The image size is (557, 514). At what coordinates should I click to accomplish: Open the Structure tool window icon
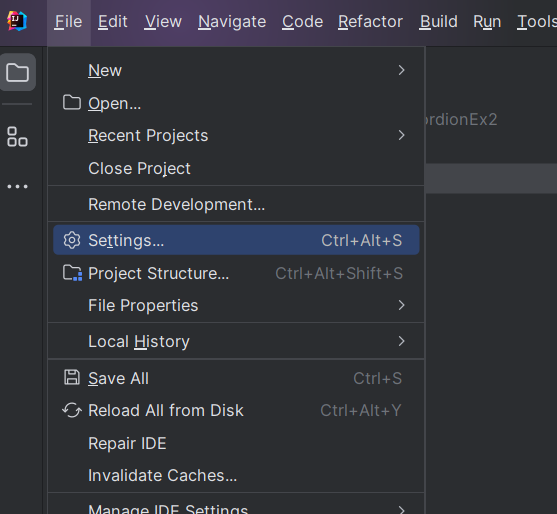click(17, 137)
